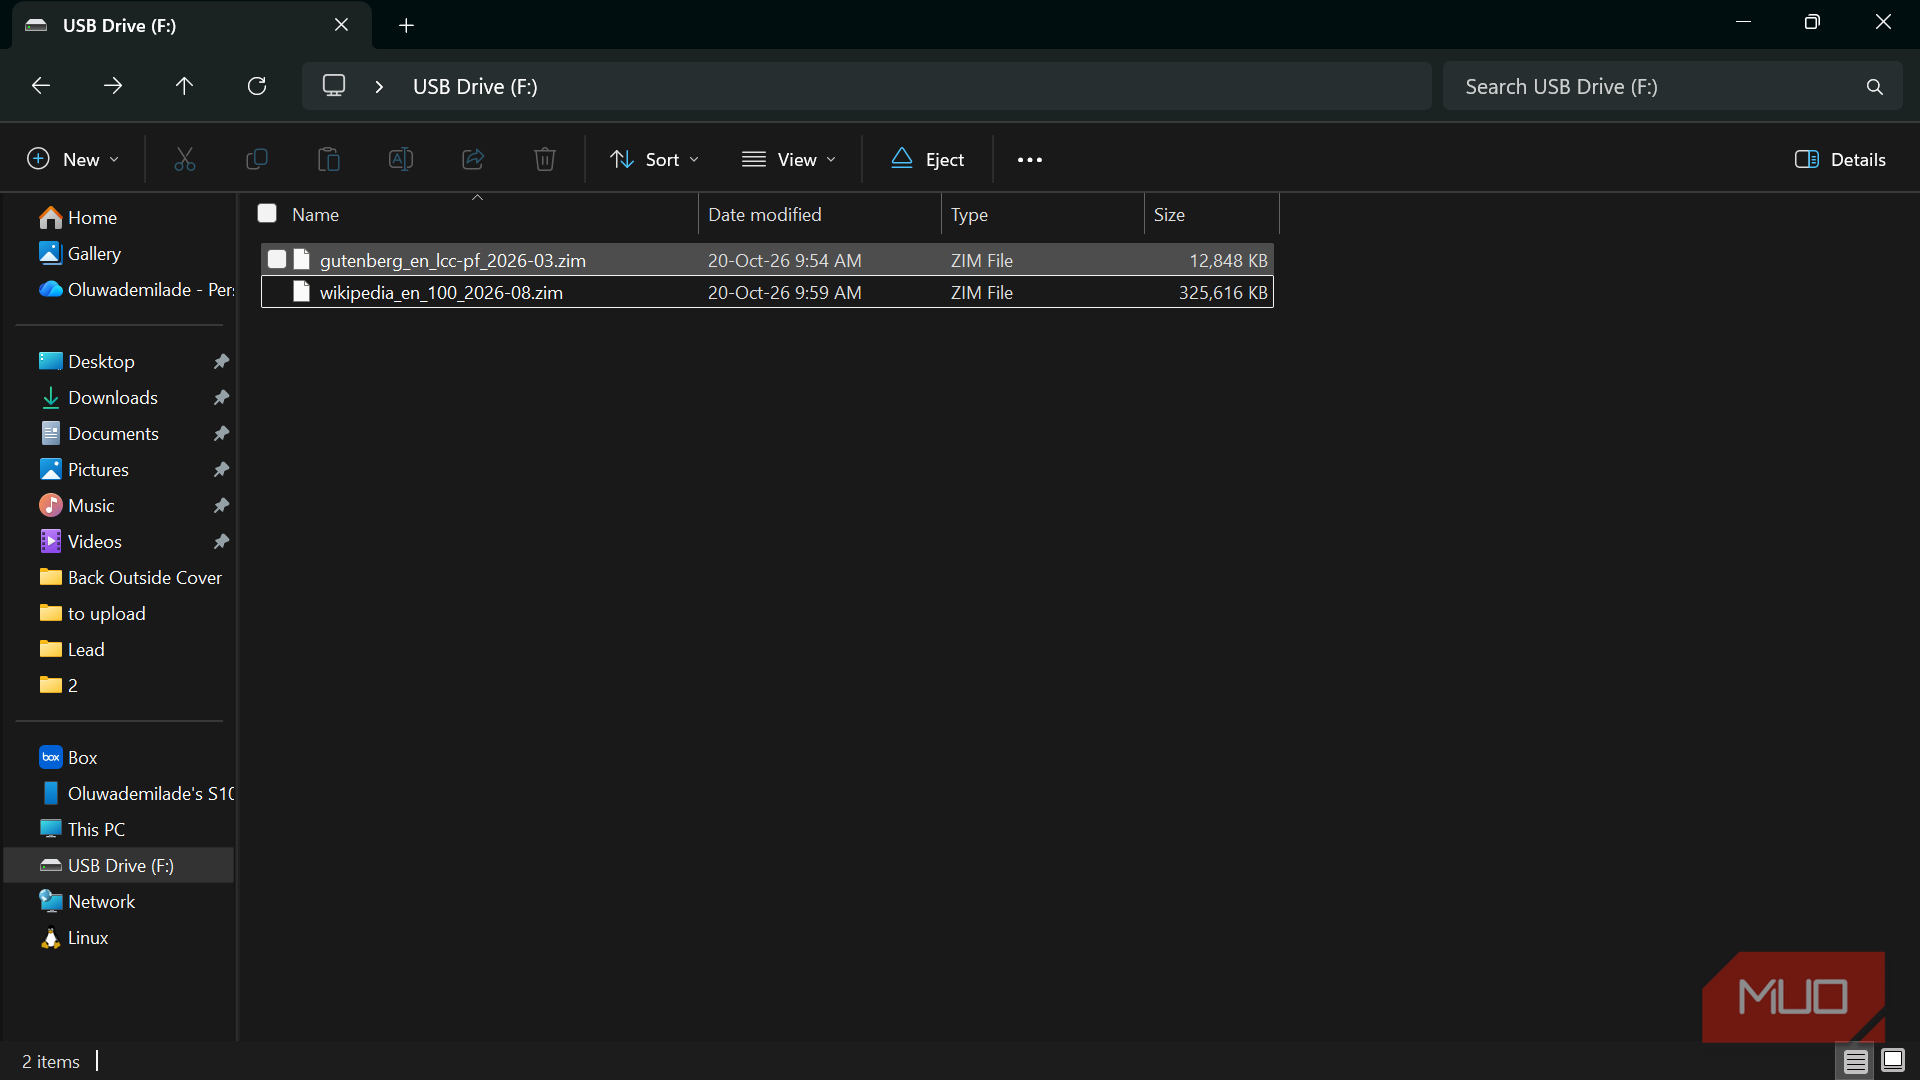Screen dimensions: 1920x1080
Task: Switch to details list view icon in status bar
Action: (x=1856, y=1061)
